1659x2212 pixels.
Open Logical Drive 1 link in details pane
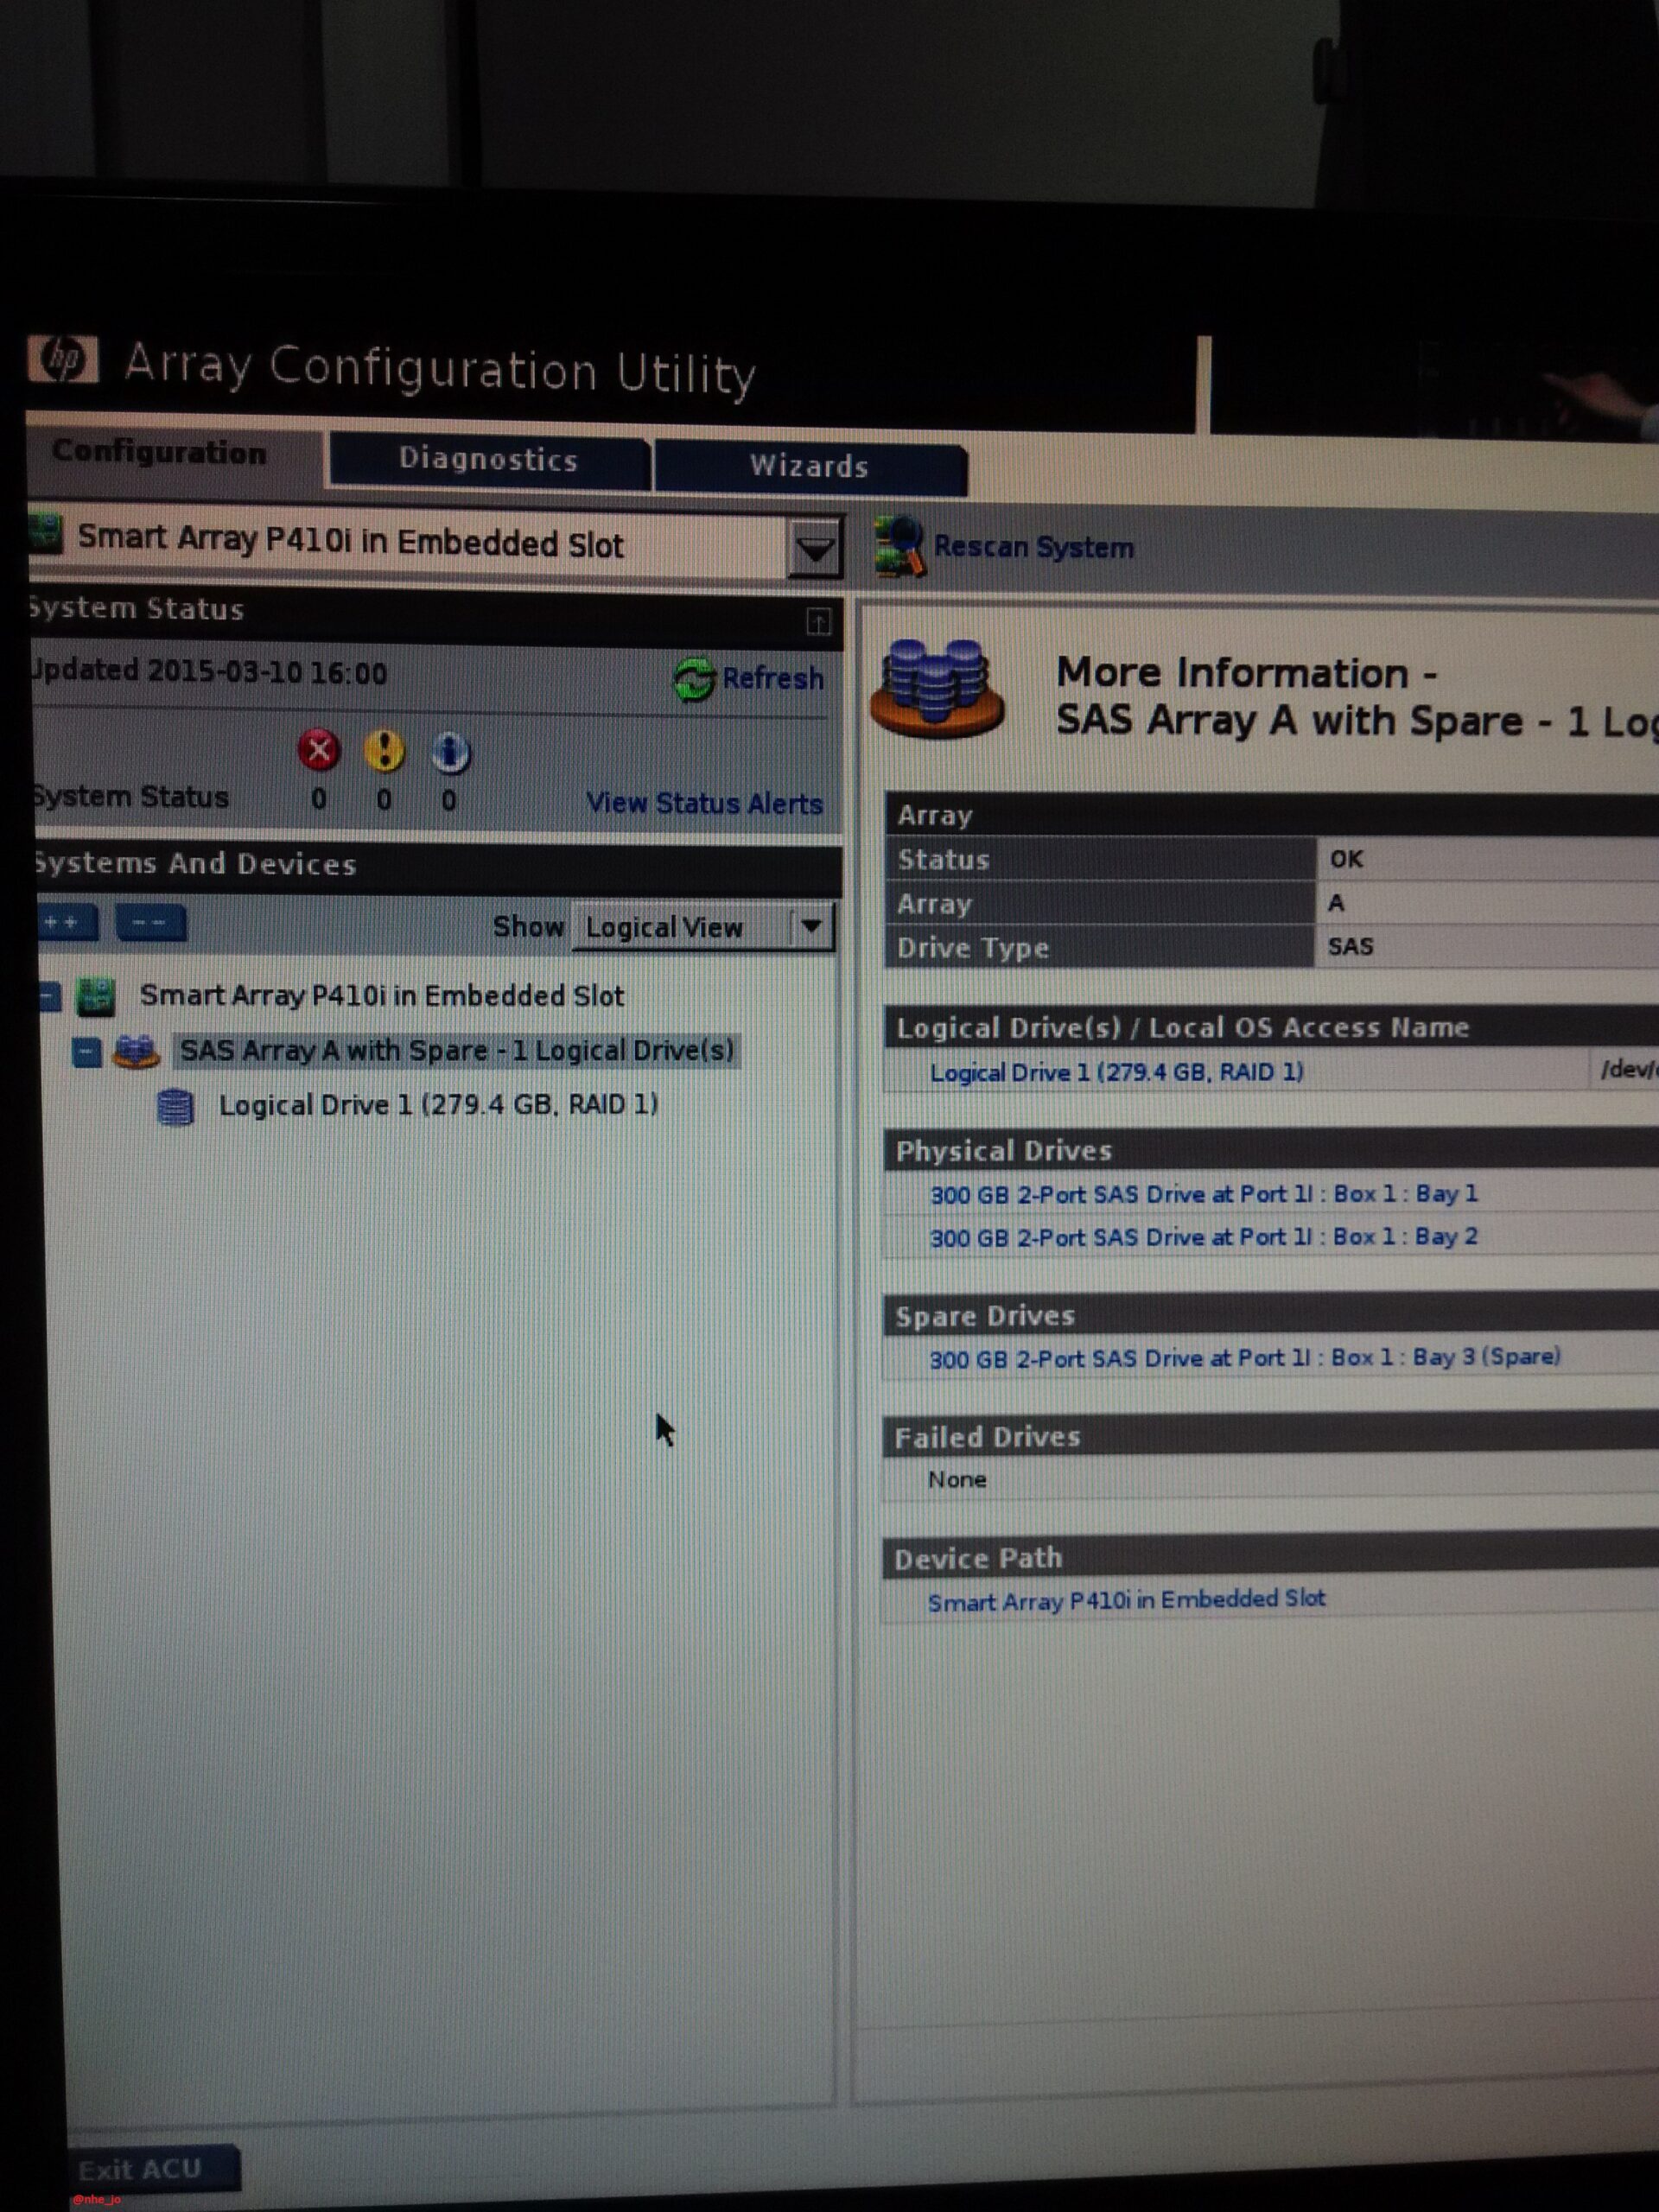pyautogui.click(x=1117, y=1072)
